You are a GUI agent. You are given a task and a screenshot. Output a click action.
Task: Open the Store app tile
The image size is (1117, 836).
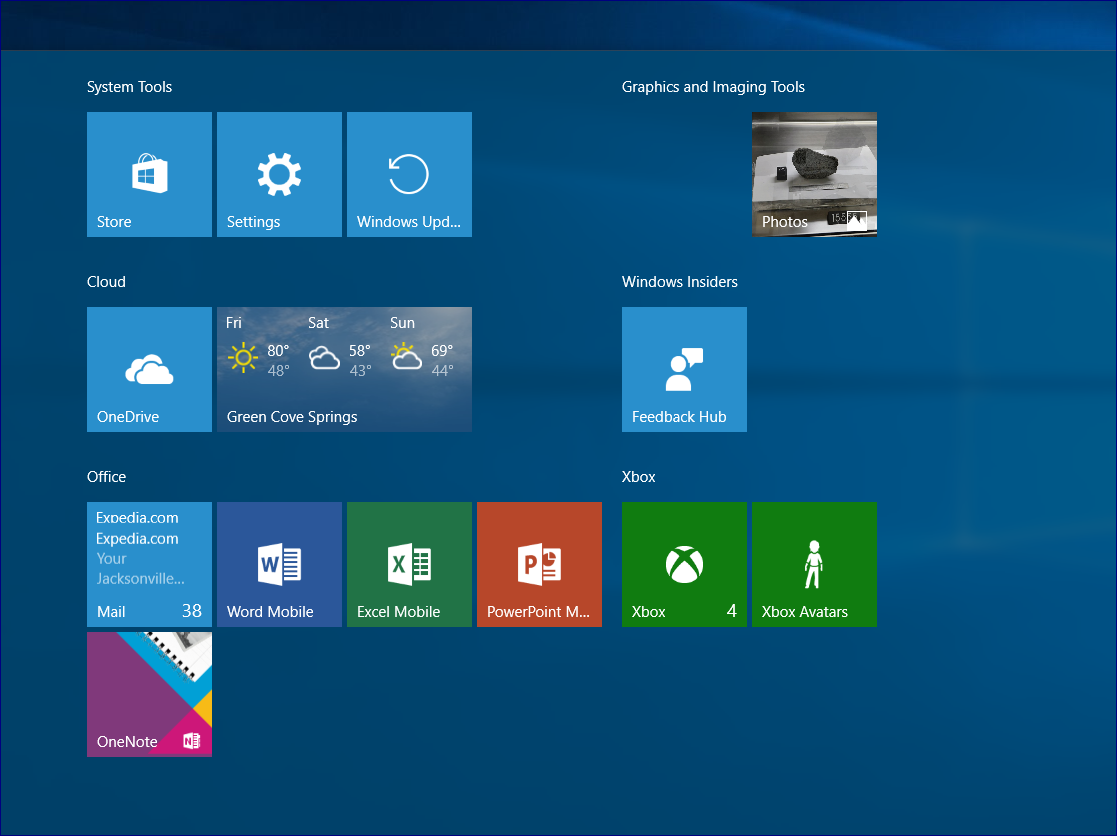[149, 174]
